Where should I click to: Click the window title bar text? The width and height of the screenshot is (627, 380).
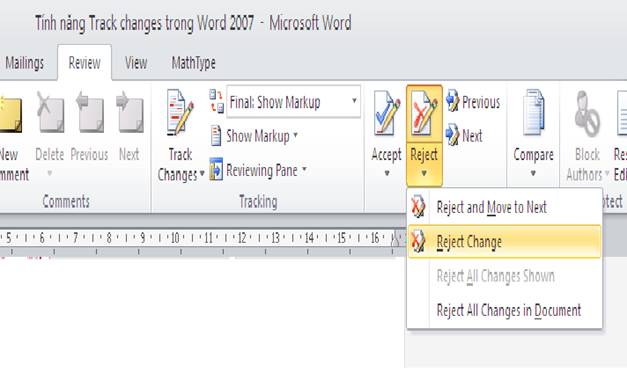pyautogui.click(x=193, y=23)
